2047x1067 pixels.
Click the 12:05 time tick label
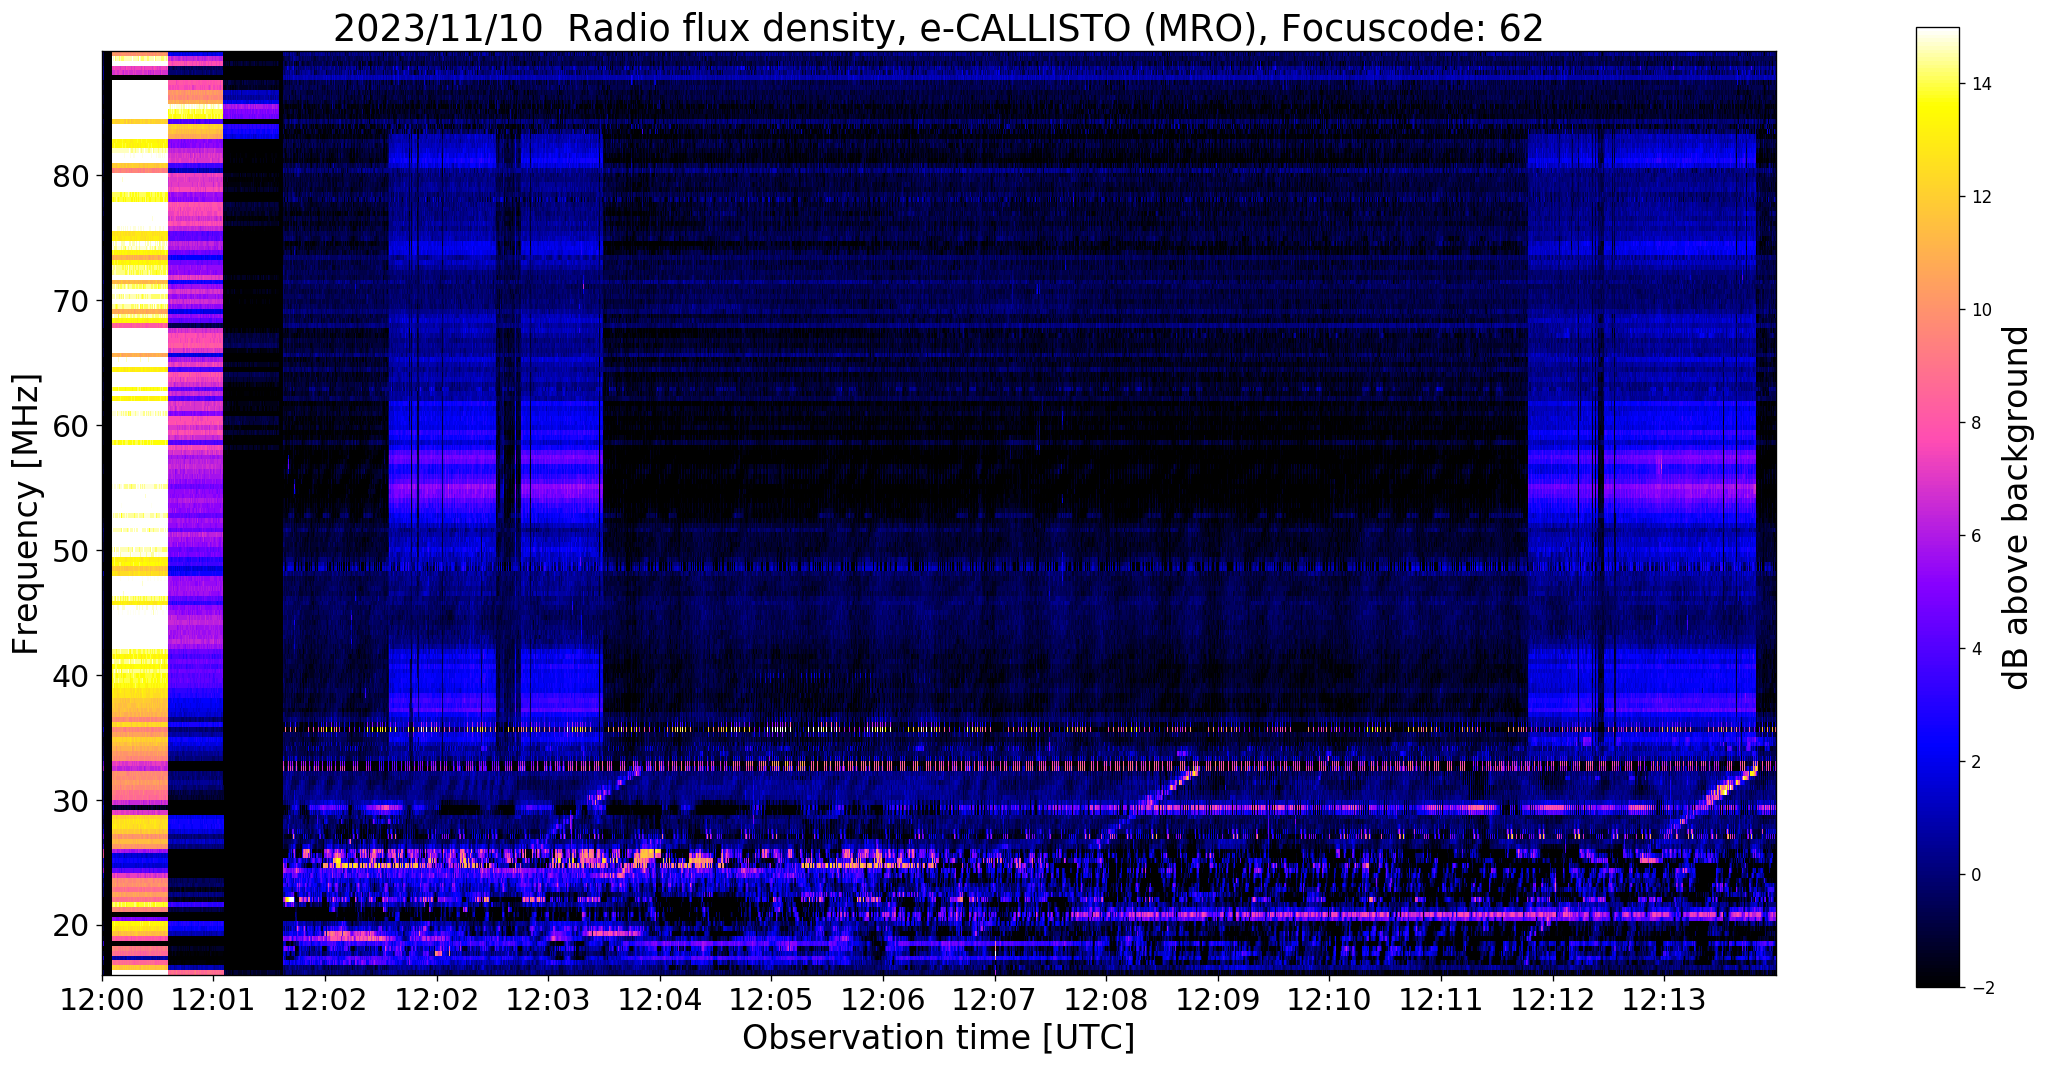coord(771,998)
